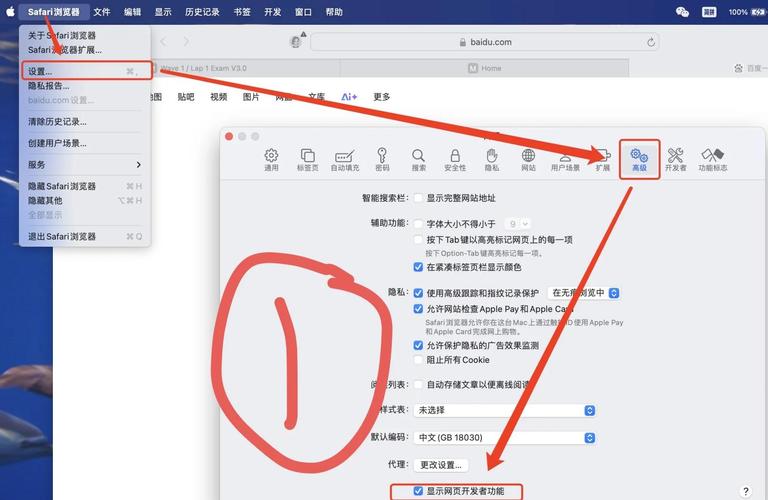Viewport: 768px width, 500px height.
Task: Open the Passwords (密码) settings pane
Action: pos(382,160)
